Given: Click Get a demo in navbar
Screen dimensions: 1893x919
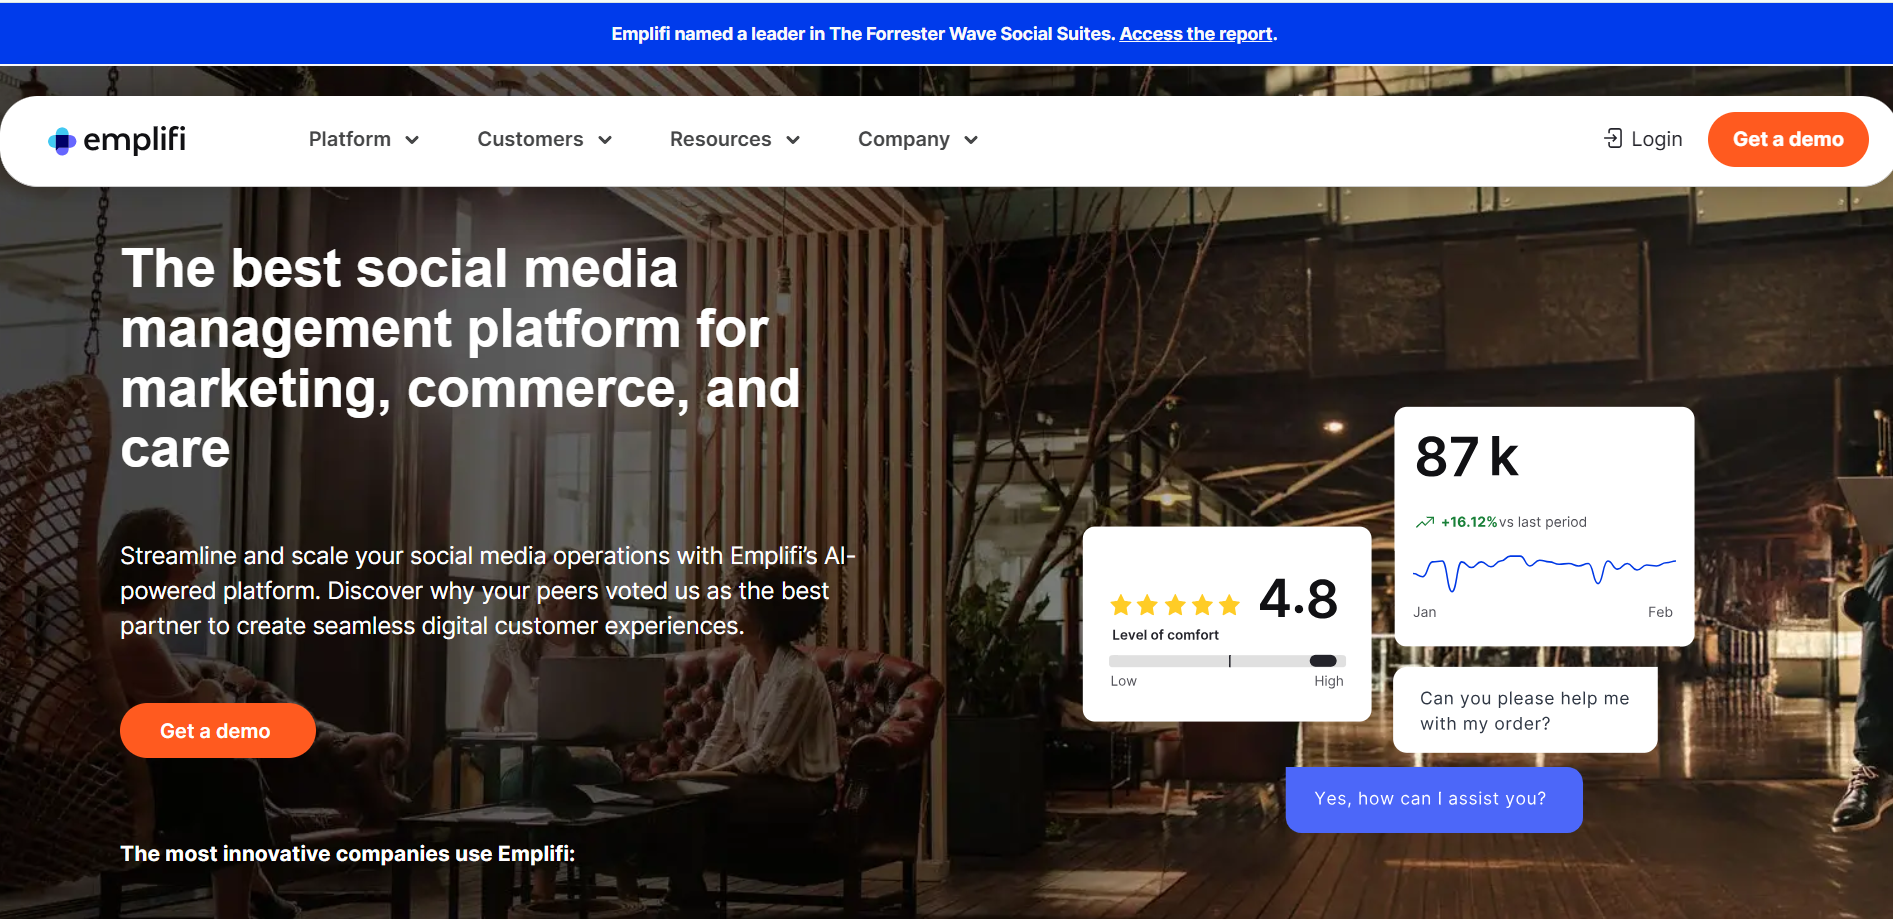Looking at the screenshot, I should click(x=1788, y=139).
